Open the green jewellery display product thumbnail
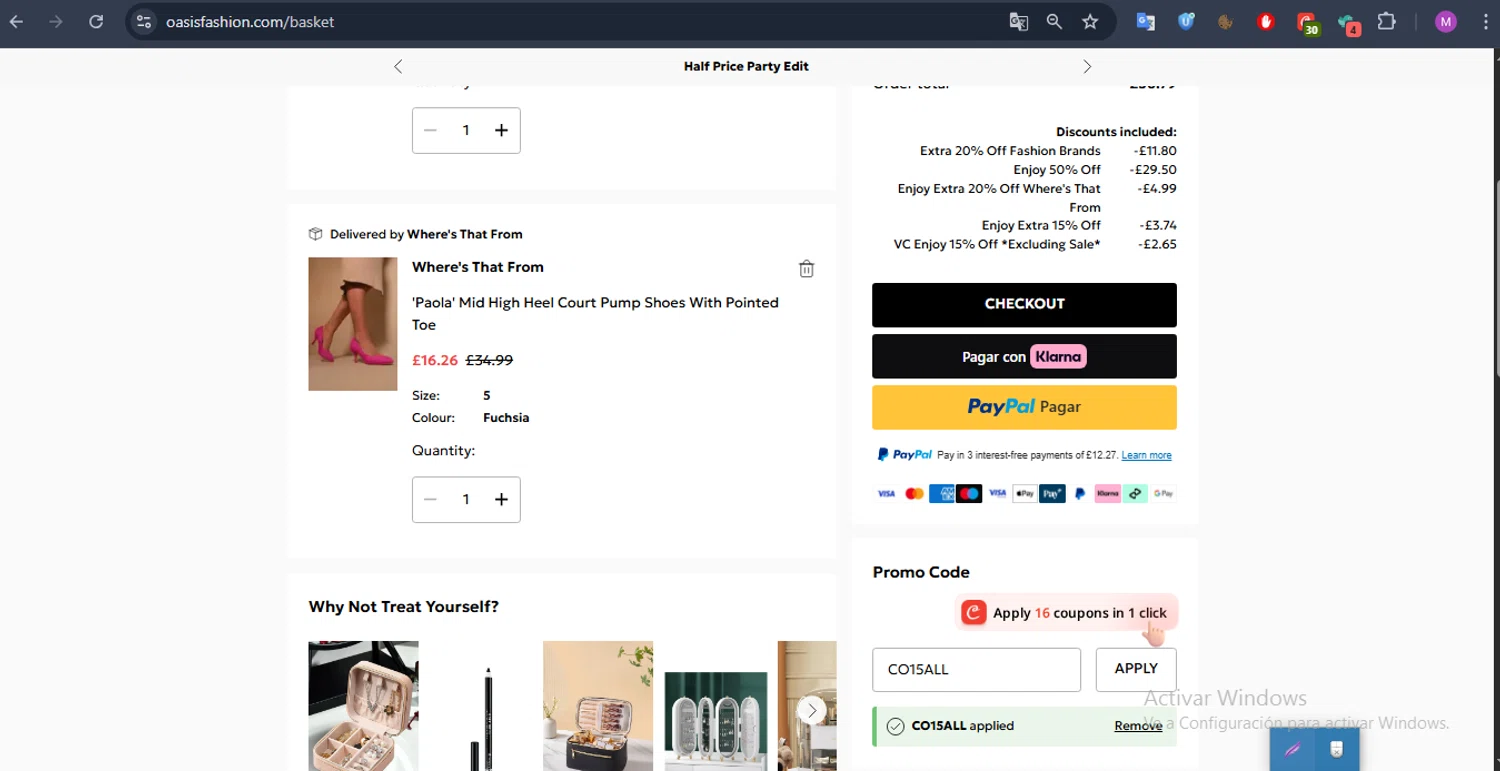 click(x=716, y=721)
